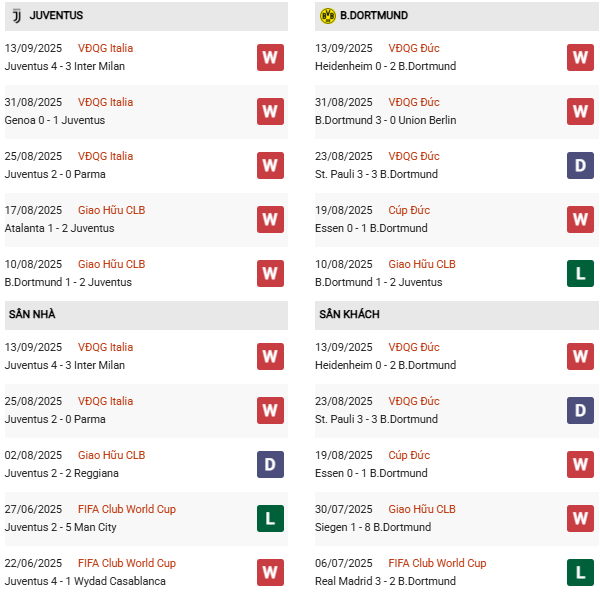Open VĐQG Italia link for Genoa match

[x=105, y=102]
